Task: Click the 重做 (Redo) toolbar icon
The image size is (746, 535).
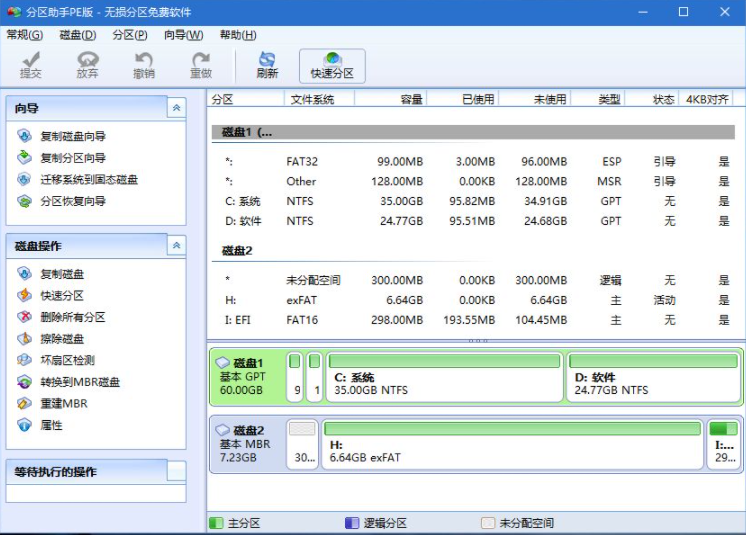Action: click(x=201, y=65)
